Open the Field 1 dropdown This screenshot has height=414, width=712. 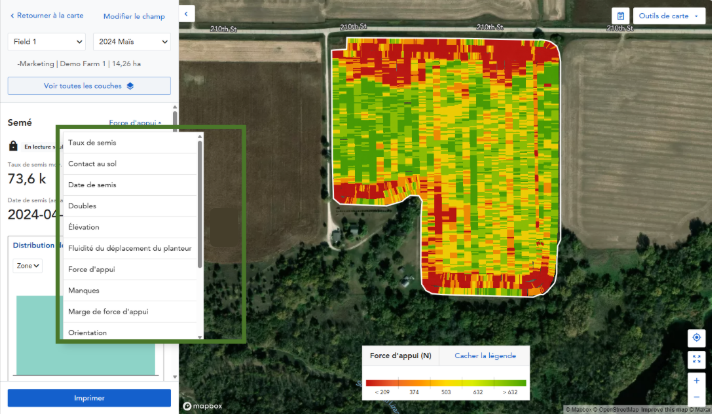(x=47, y=42)
